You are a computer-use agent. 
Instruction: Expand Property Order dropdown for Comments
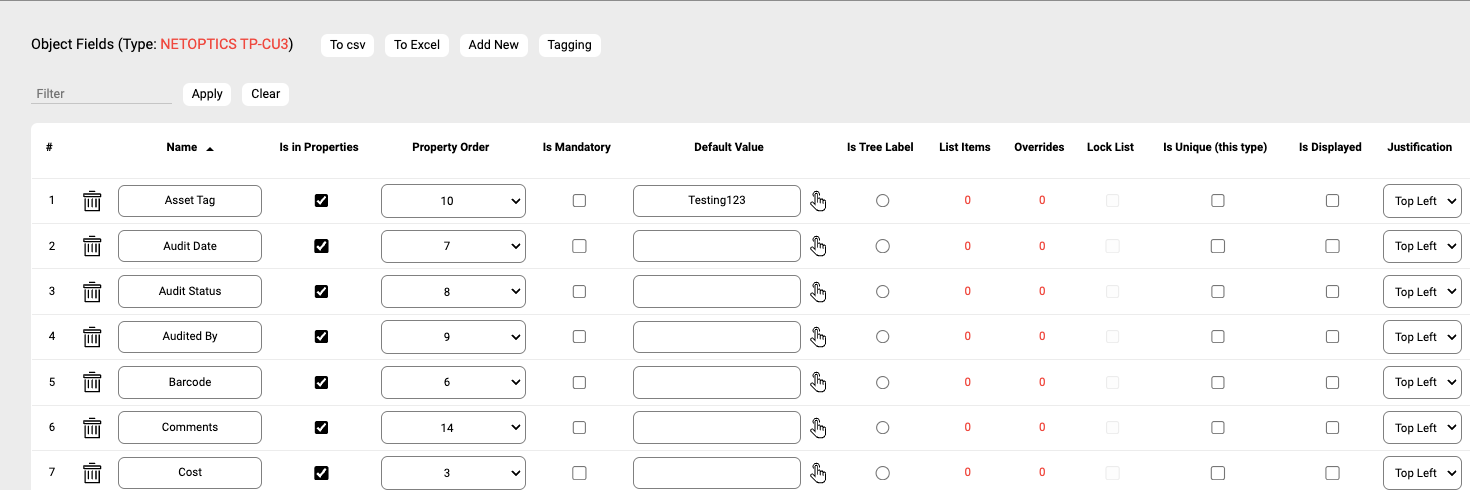pyautogui.click(x=453, y=428)
